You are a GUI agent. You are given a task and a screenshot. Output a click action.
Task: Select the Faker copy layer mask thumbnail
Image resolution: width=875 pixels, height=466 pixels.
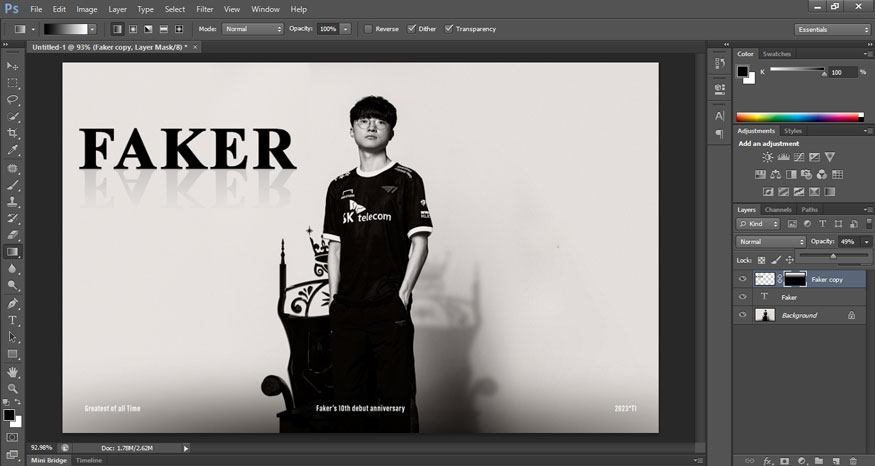[x=795, y=279]
